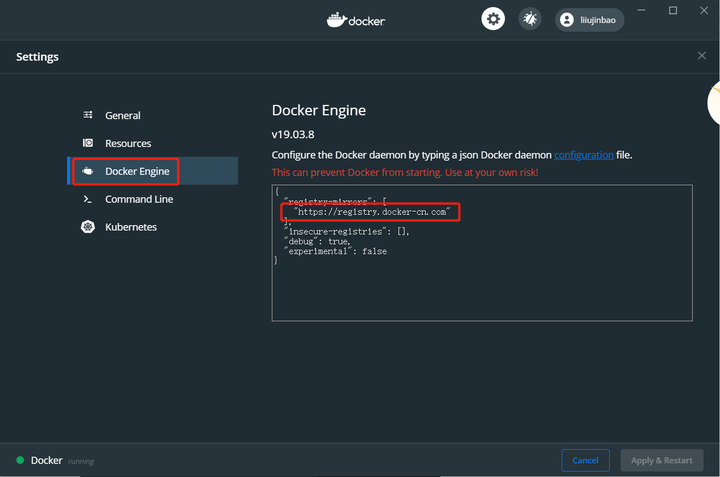This screenshot has width=720, height=477.
Task: Click the "experimental": false line
Action: pos(336,251)
